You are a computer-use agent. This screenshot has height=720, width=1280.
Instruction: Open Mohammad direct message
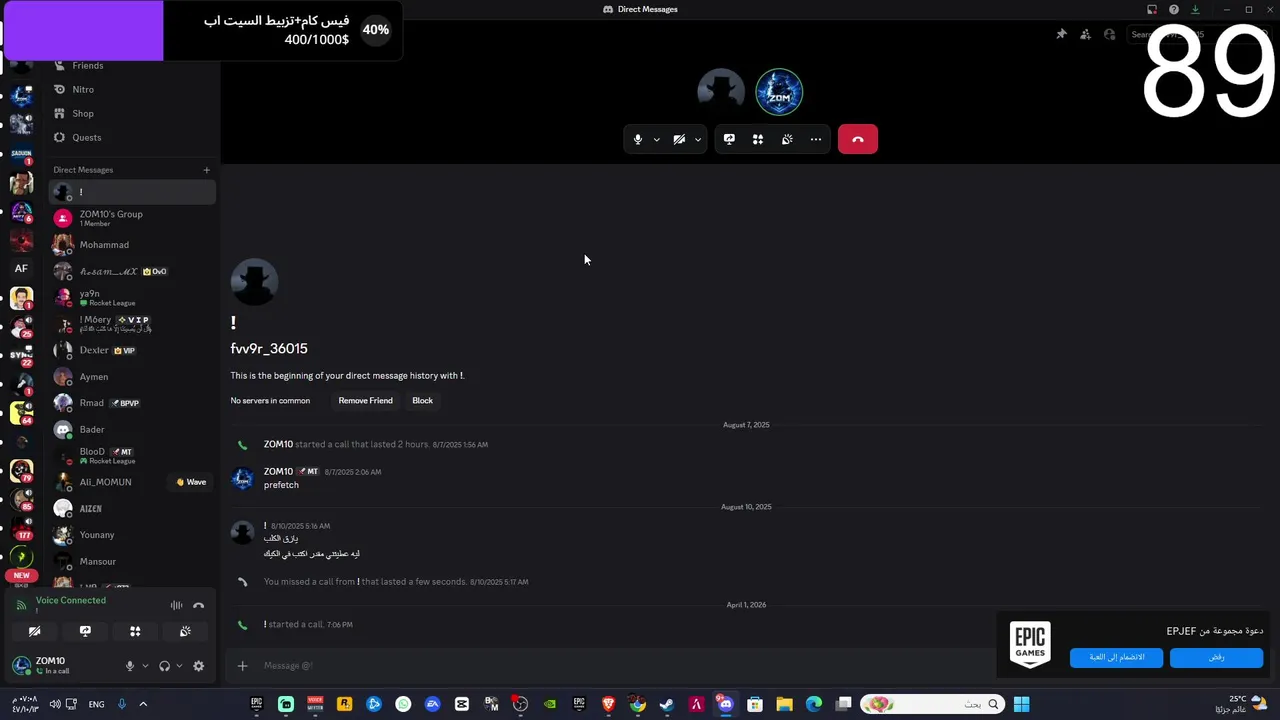click(x=132, y=245)
